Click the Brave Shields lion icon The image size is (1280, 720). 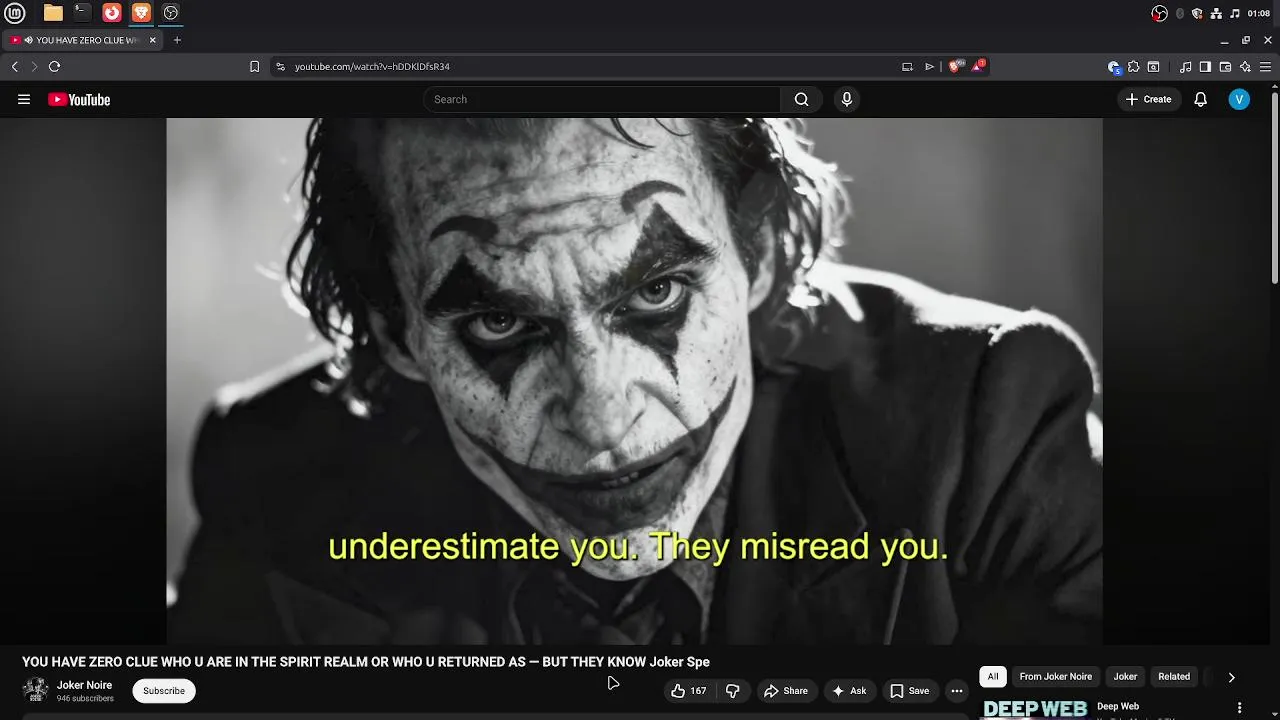(957, 66)
